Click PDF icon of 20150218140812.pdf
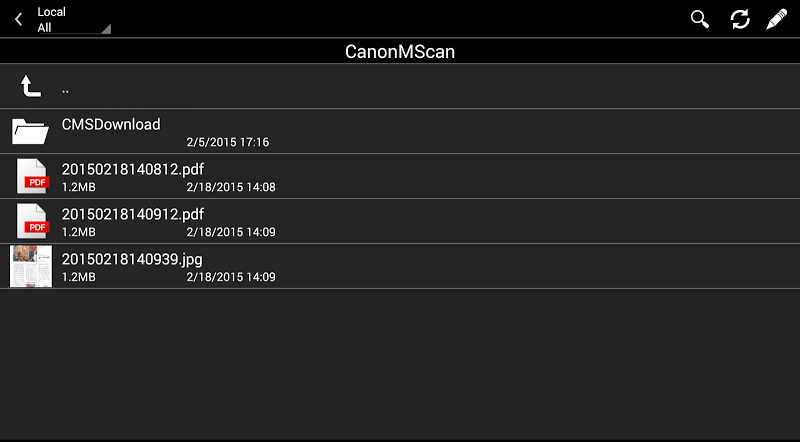The width and height of the screenshot is (800, 442). (x=32, y=176)
